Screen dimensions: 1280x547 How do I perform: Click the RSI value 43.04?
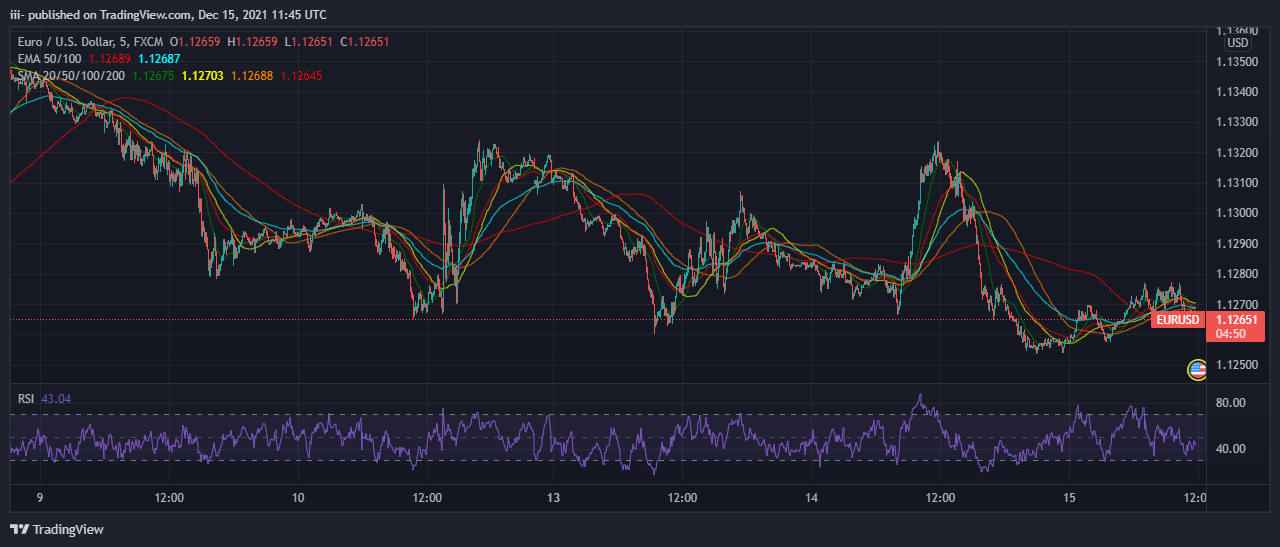coord(56,399)
